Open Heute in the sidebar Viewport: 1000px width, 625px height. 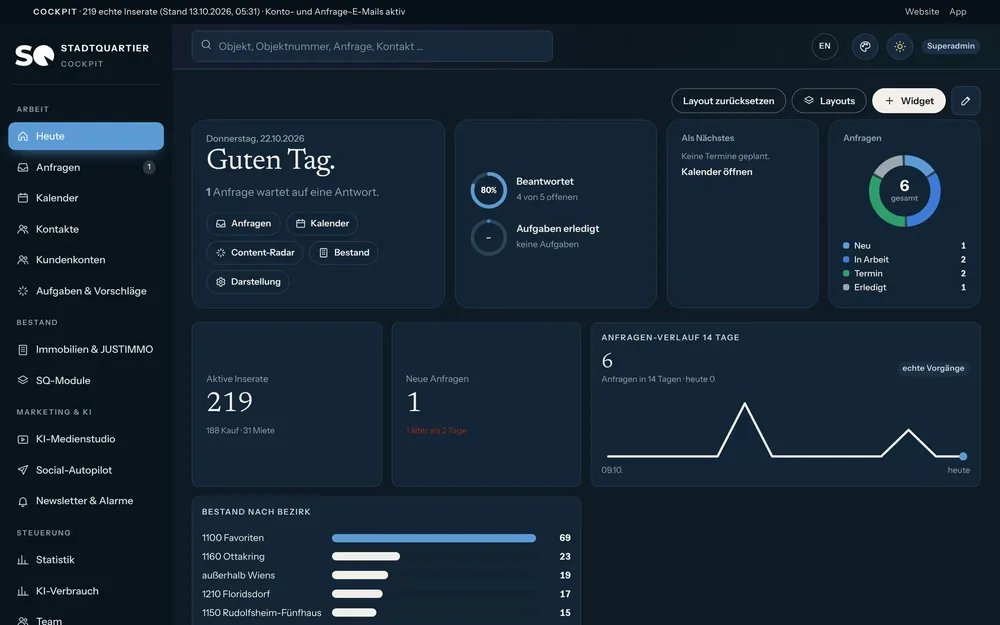pyautogui.click(x=86, y=136)
